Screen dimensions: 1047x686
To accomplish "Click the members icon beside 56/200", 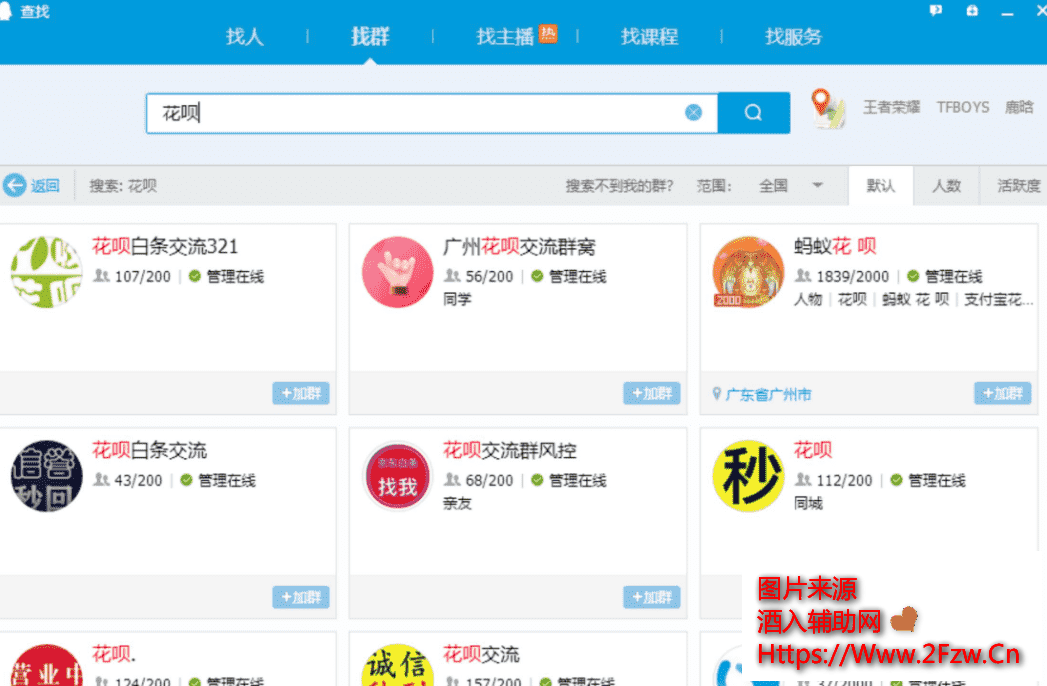I will coord(452,275).
